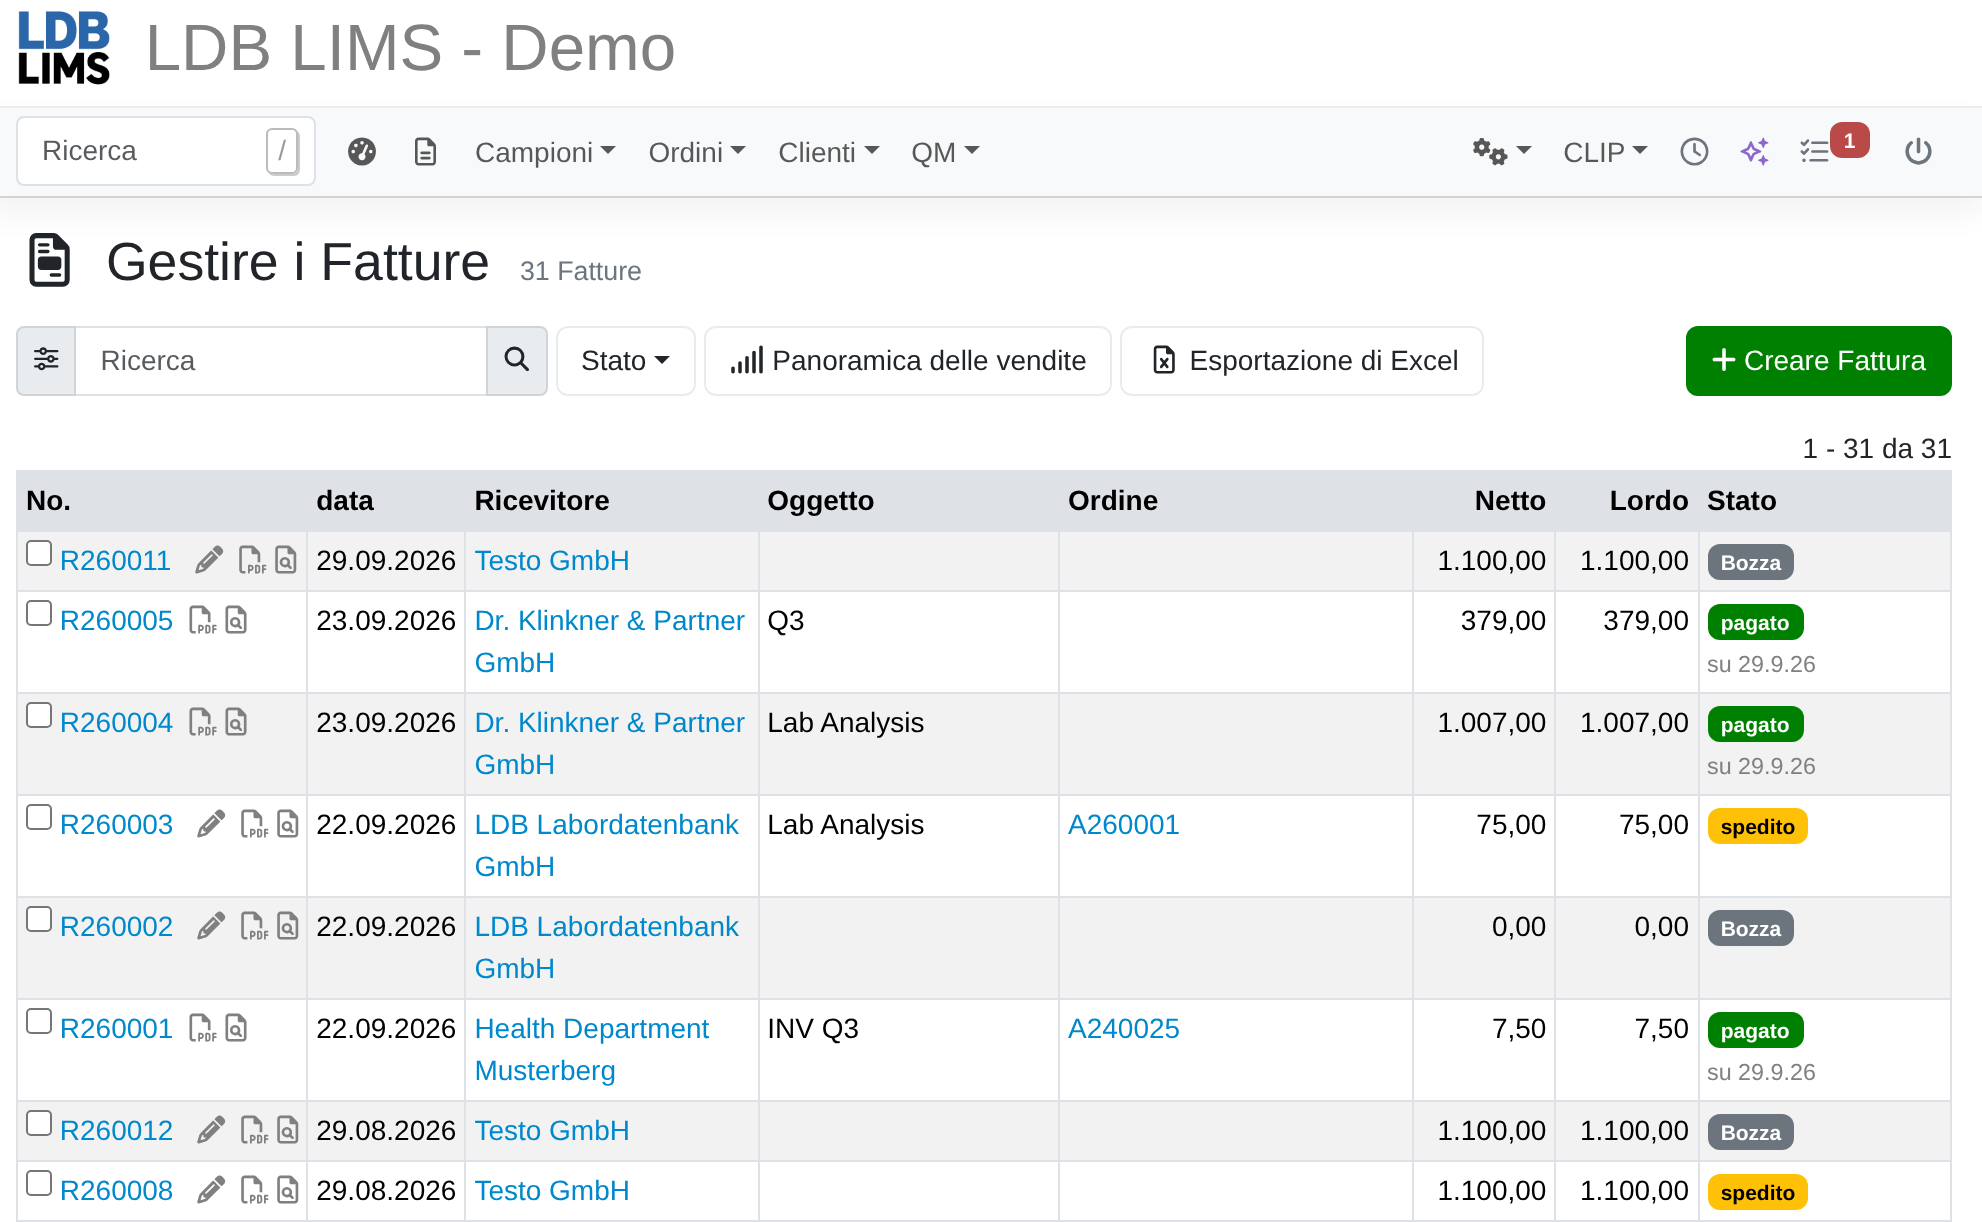Download PDF of invoice R260004
This screenshot has width=1982, height=1222.
point(203,722)
